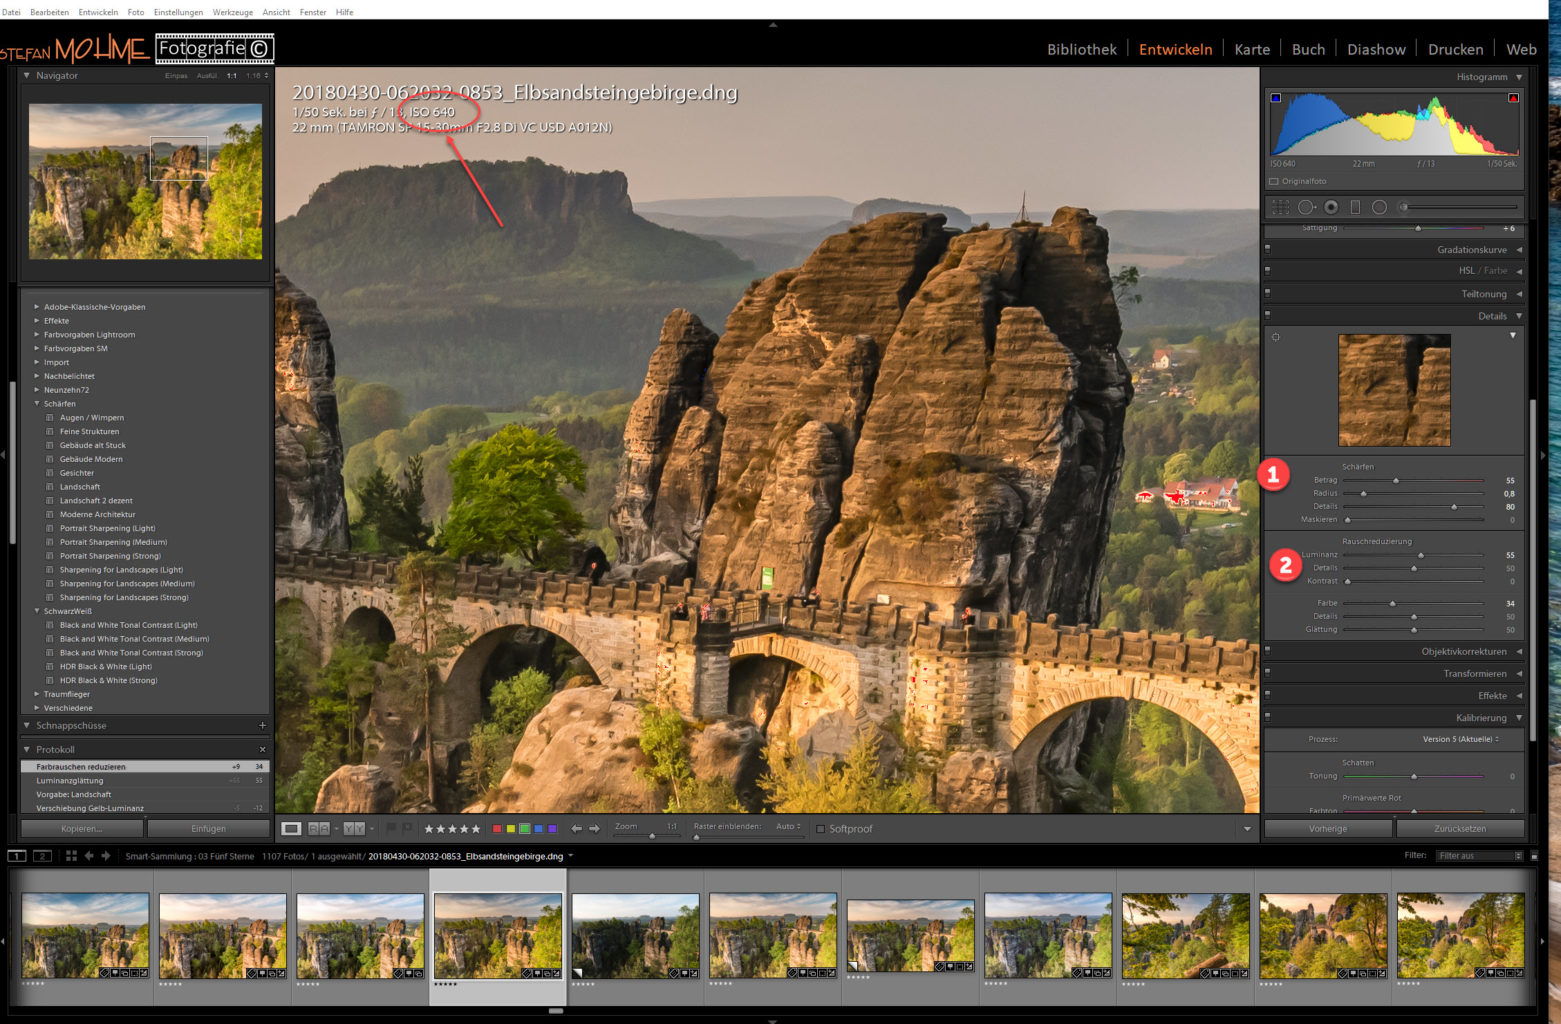Viewport: 1561px width, 1024px height.
Task: Open the Diashow module
Action: (x=1376, y=50)
